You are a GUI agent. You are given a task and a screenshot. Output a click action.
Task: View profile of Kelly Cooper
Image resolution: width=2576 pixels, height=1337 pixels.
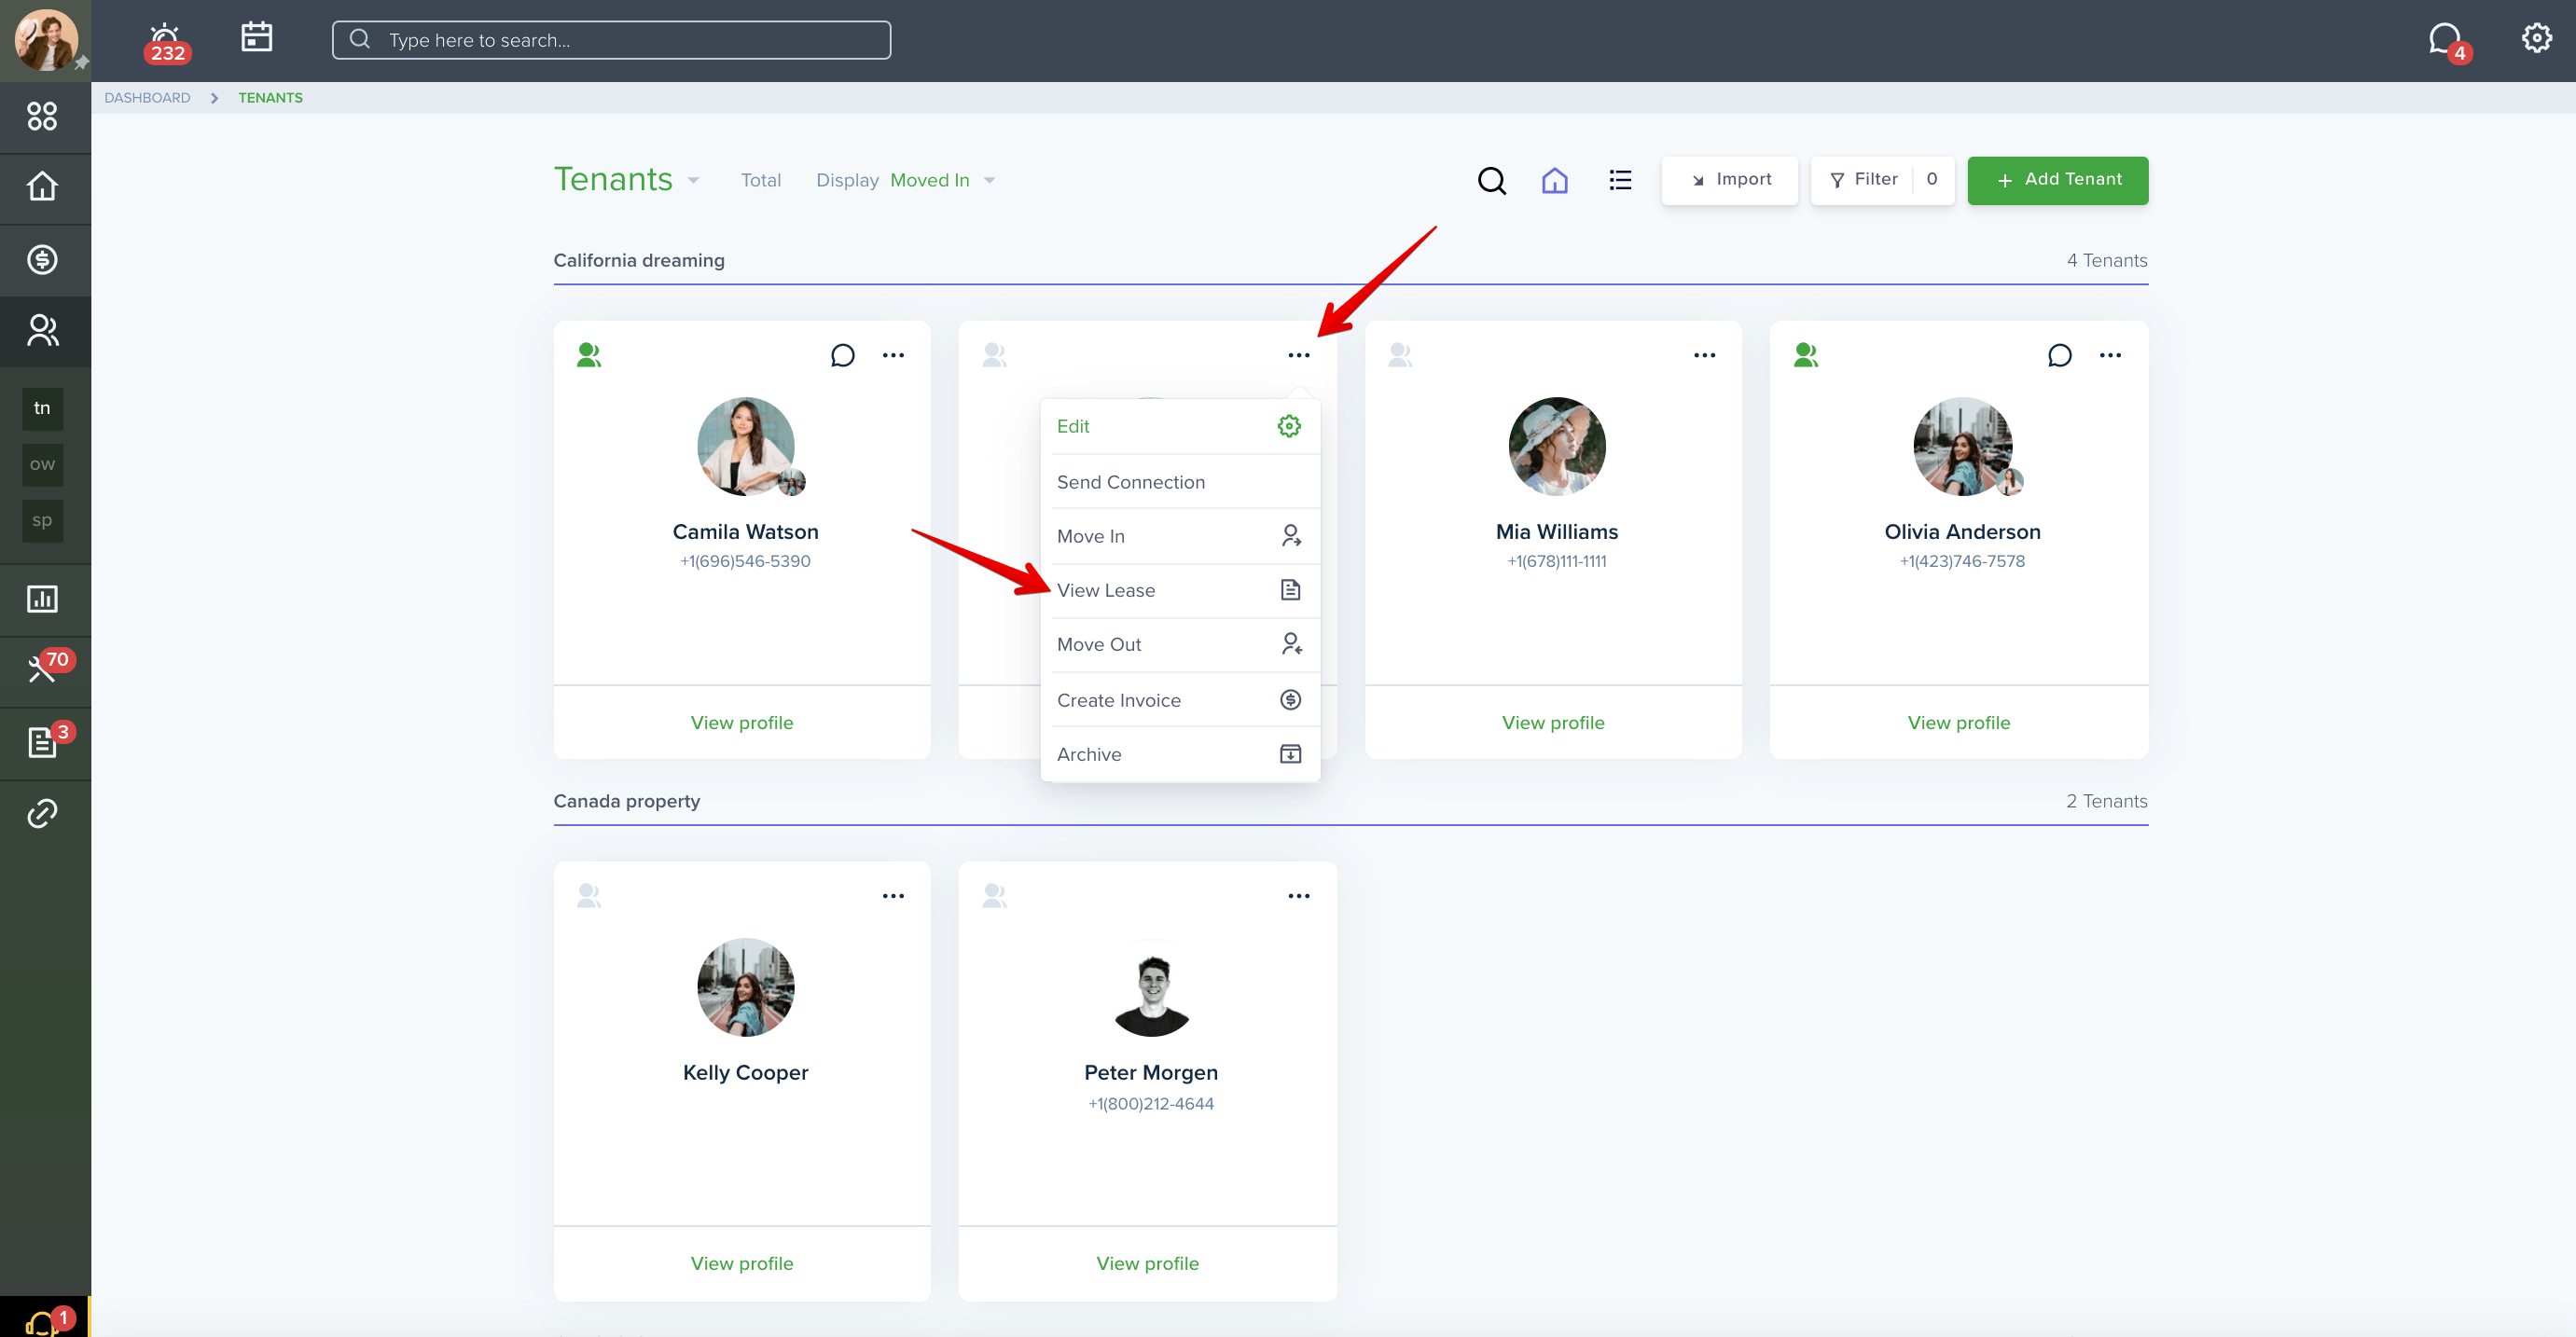coord(741,1264)
